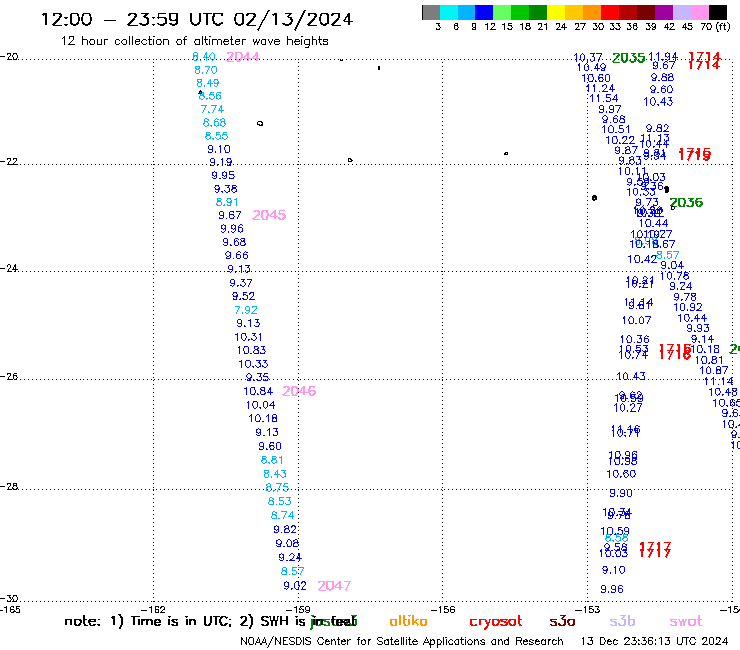Click the 's3a' satellite legend label
The width and height of the screenshot is (740, 650).
[x=562, y=621]
